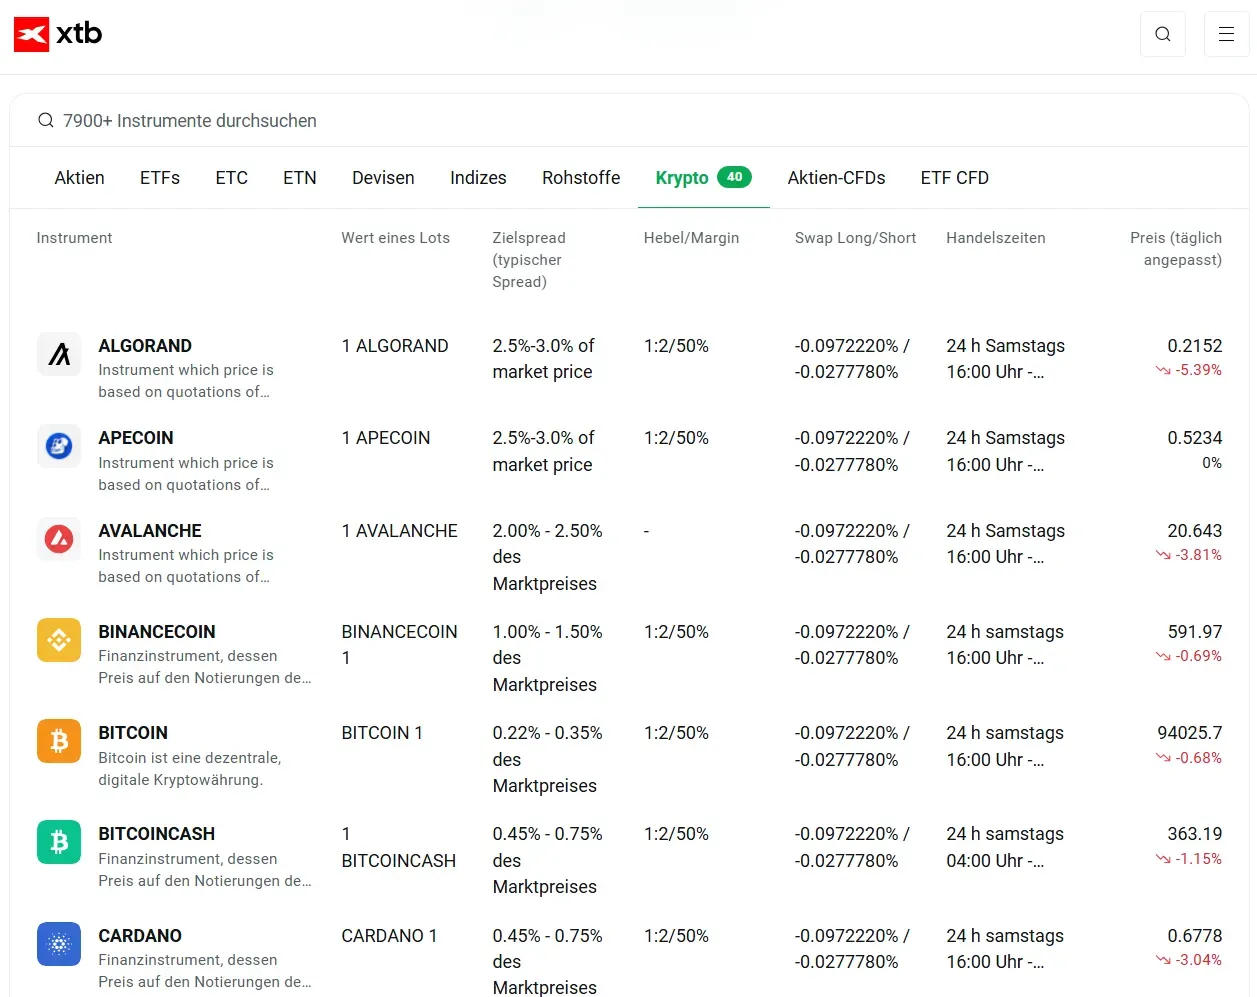Click the Bitcoin change -0.68%
1257x997 pixels.
1189,758
